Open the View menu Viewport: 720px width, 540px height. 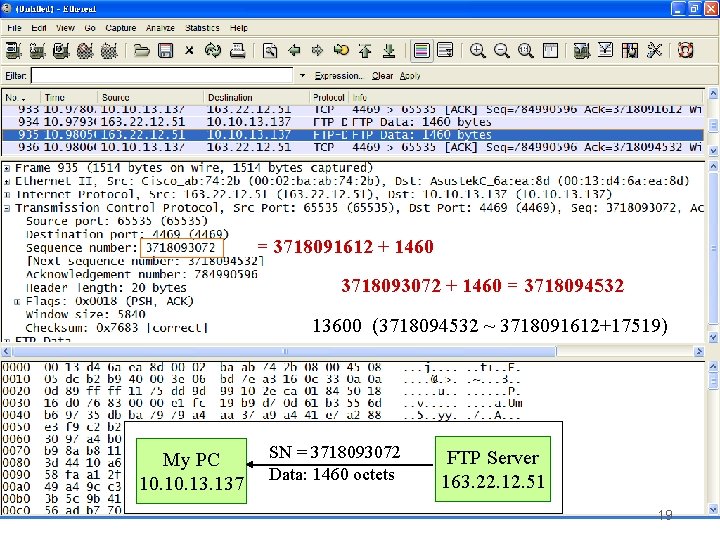tap(65, 28)
